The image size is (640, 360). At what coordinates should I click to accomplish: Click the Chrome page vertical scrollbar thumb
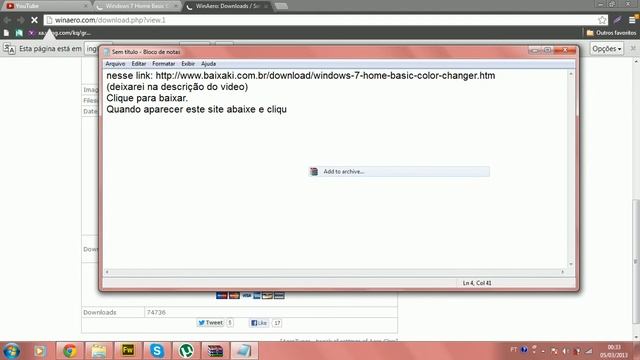(636, 261)
